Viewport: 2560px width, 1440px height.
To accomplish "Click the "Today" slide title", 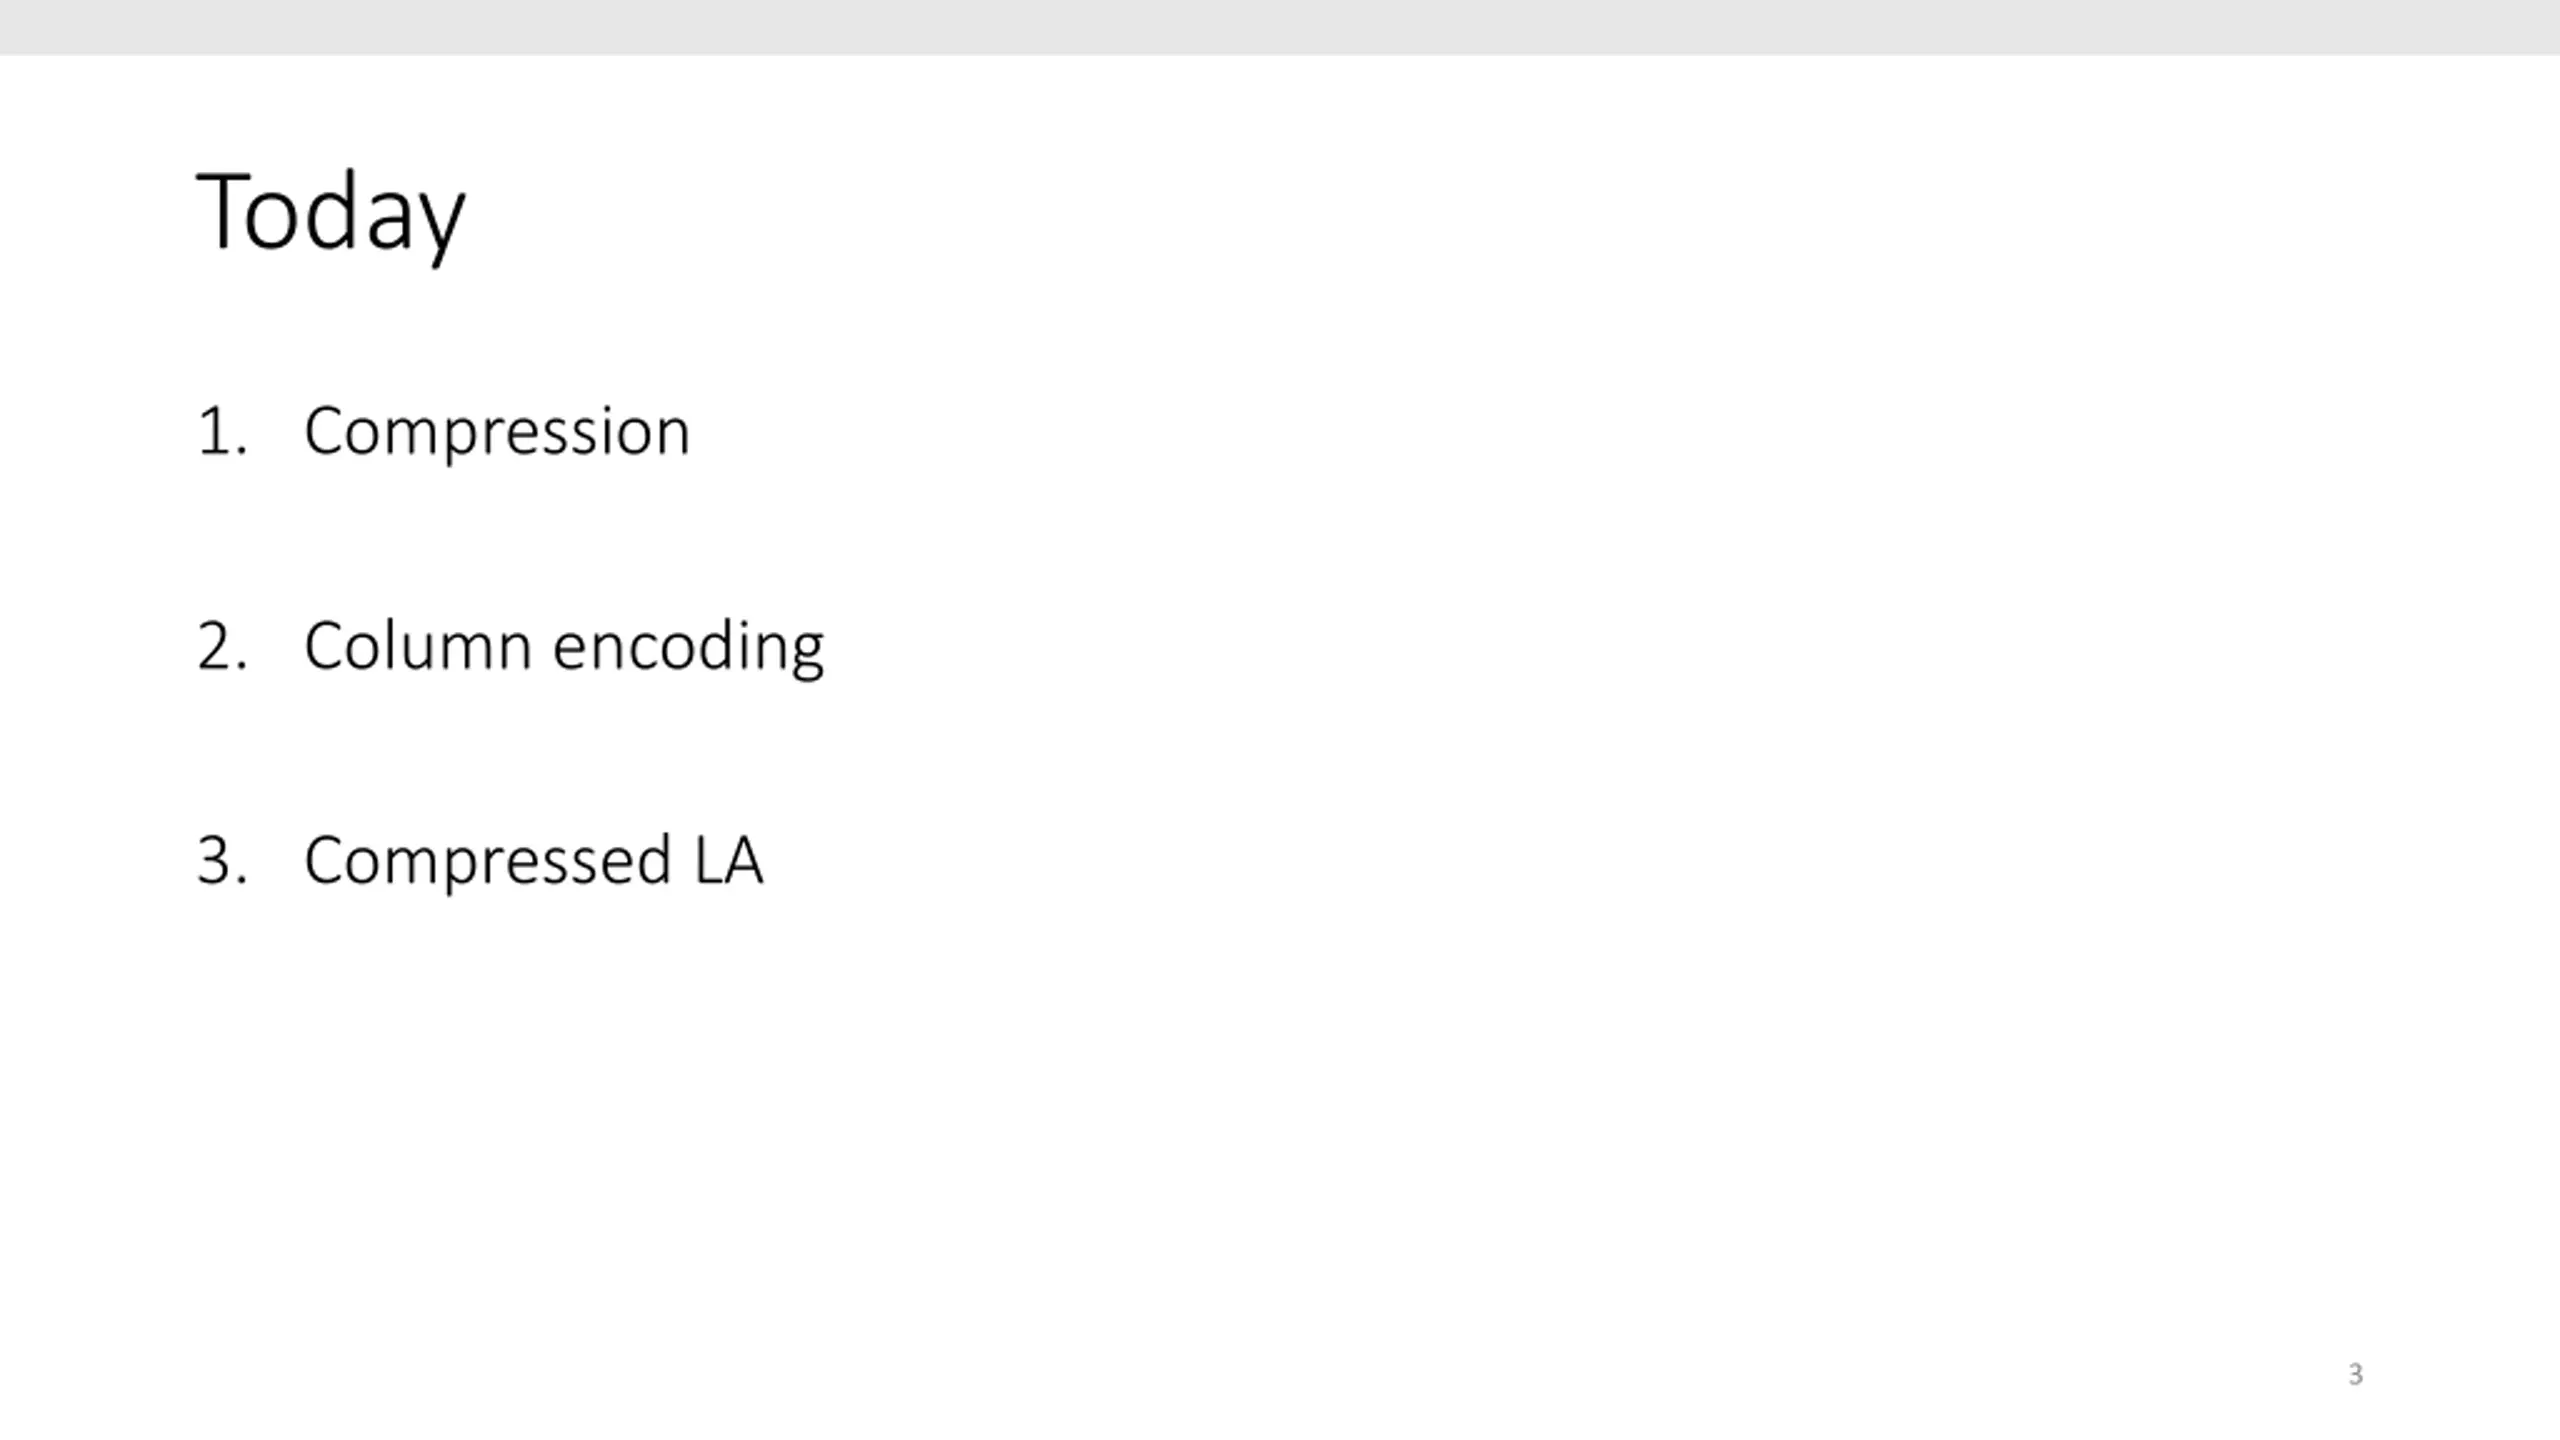I will [x=330, y=212].
